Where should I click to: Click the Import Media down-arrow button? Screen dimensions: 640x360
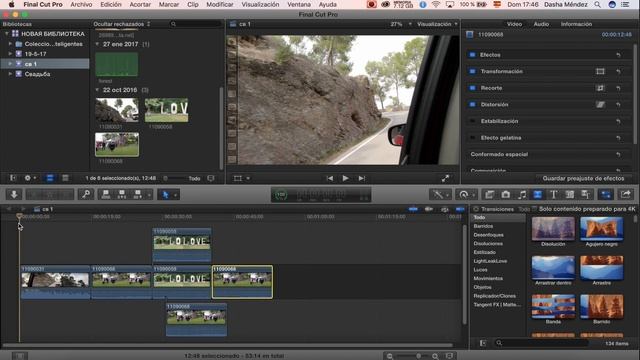click(14, 194)
